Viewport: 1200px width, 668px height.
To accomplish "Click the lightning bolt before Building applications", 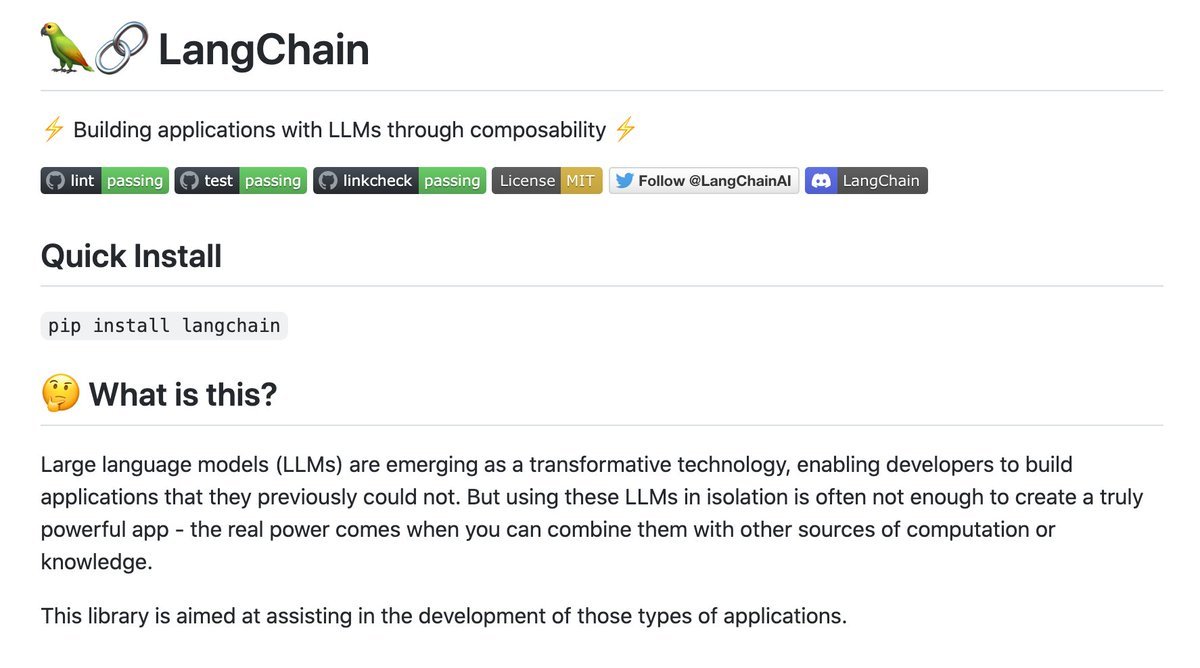I will (x=54, y=130).
